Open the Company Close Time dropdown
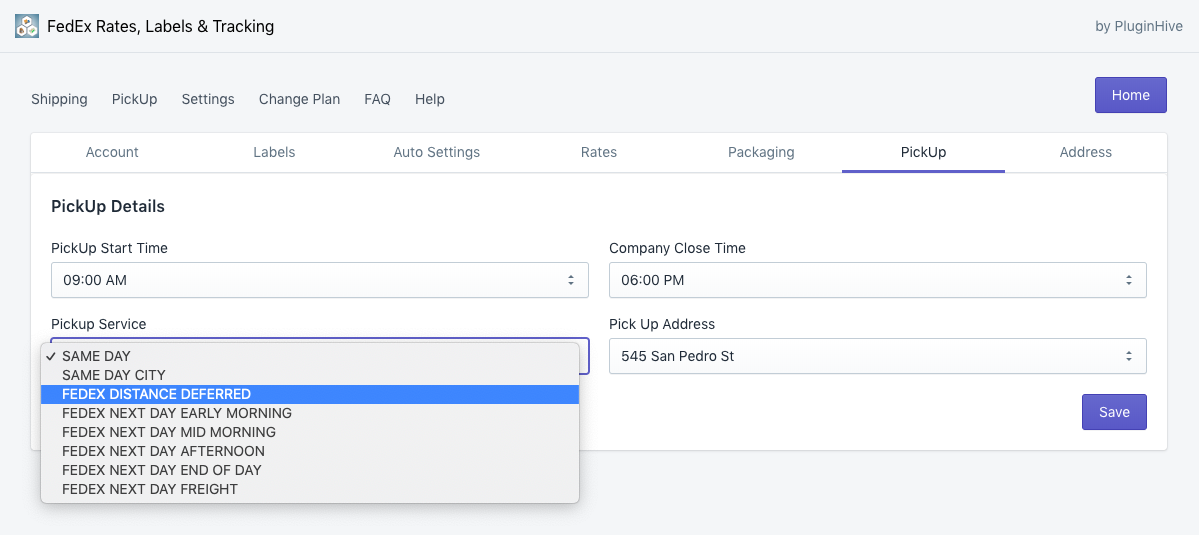The image size is (1199, 535). [878, 280]
